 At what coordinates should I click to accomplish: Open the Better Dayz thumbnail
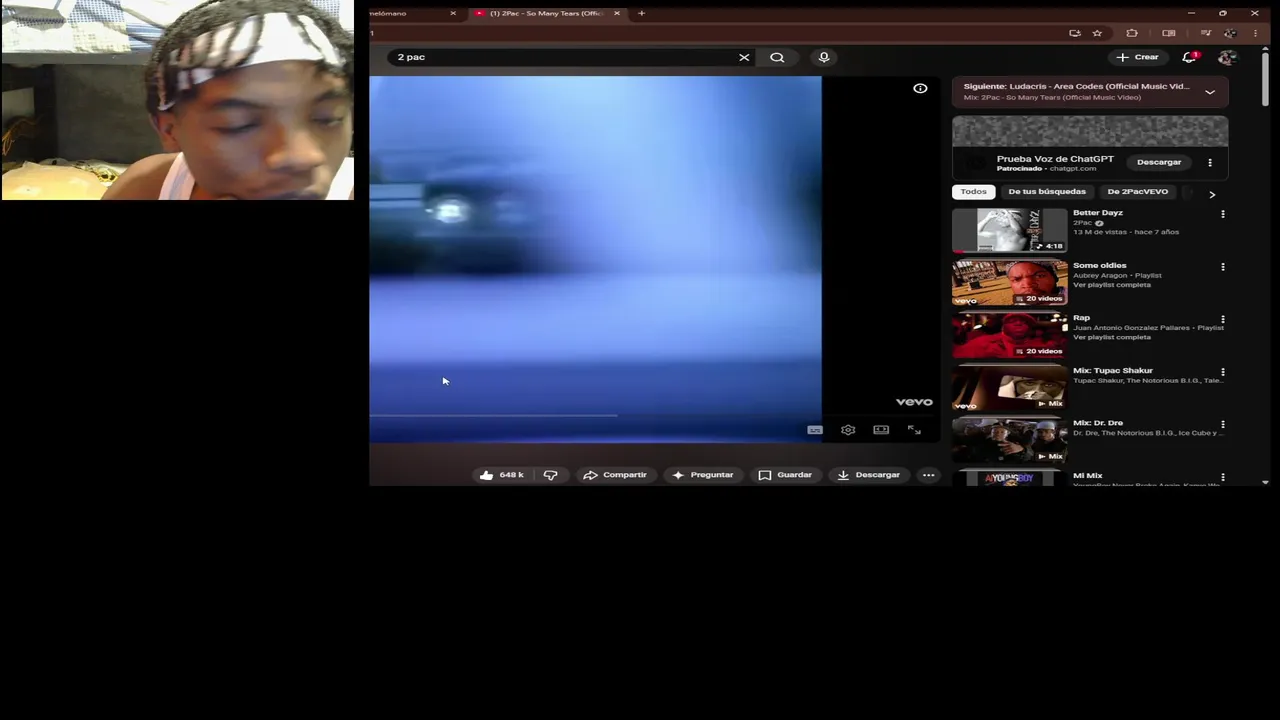click(1010, 230)
